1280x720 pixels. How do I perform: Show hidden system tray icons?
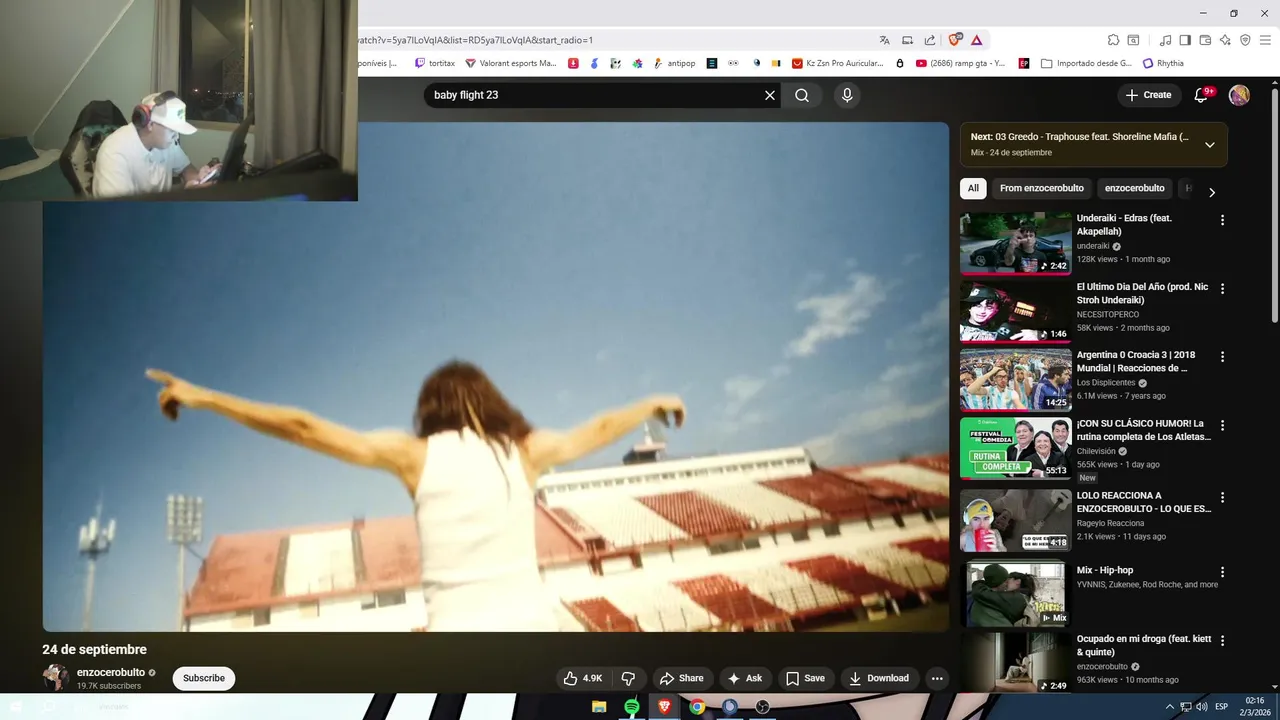click(x=1170, y=707)
